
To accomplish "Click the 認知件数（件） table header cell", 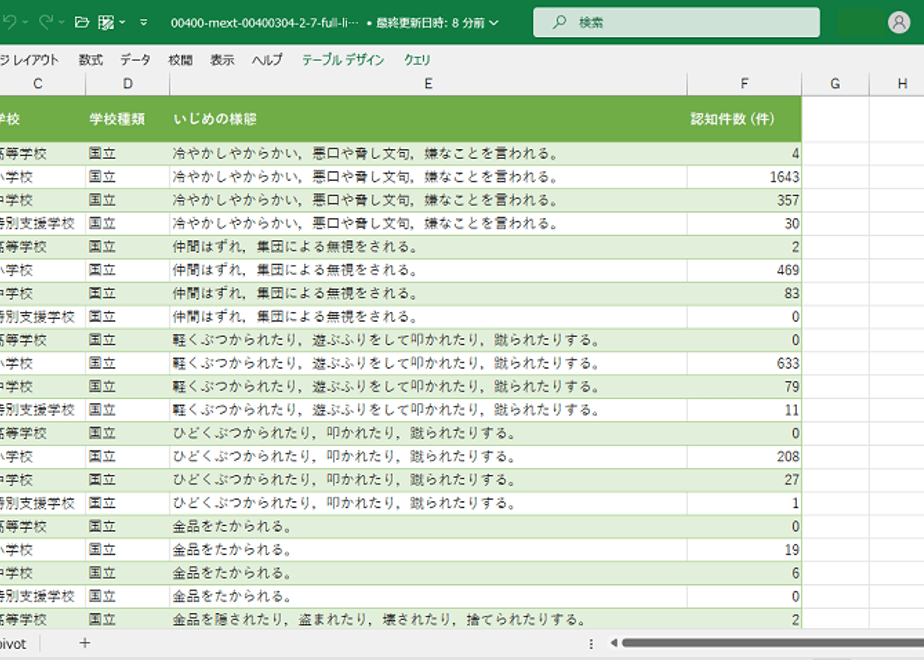I will 744,119.
